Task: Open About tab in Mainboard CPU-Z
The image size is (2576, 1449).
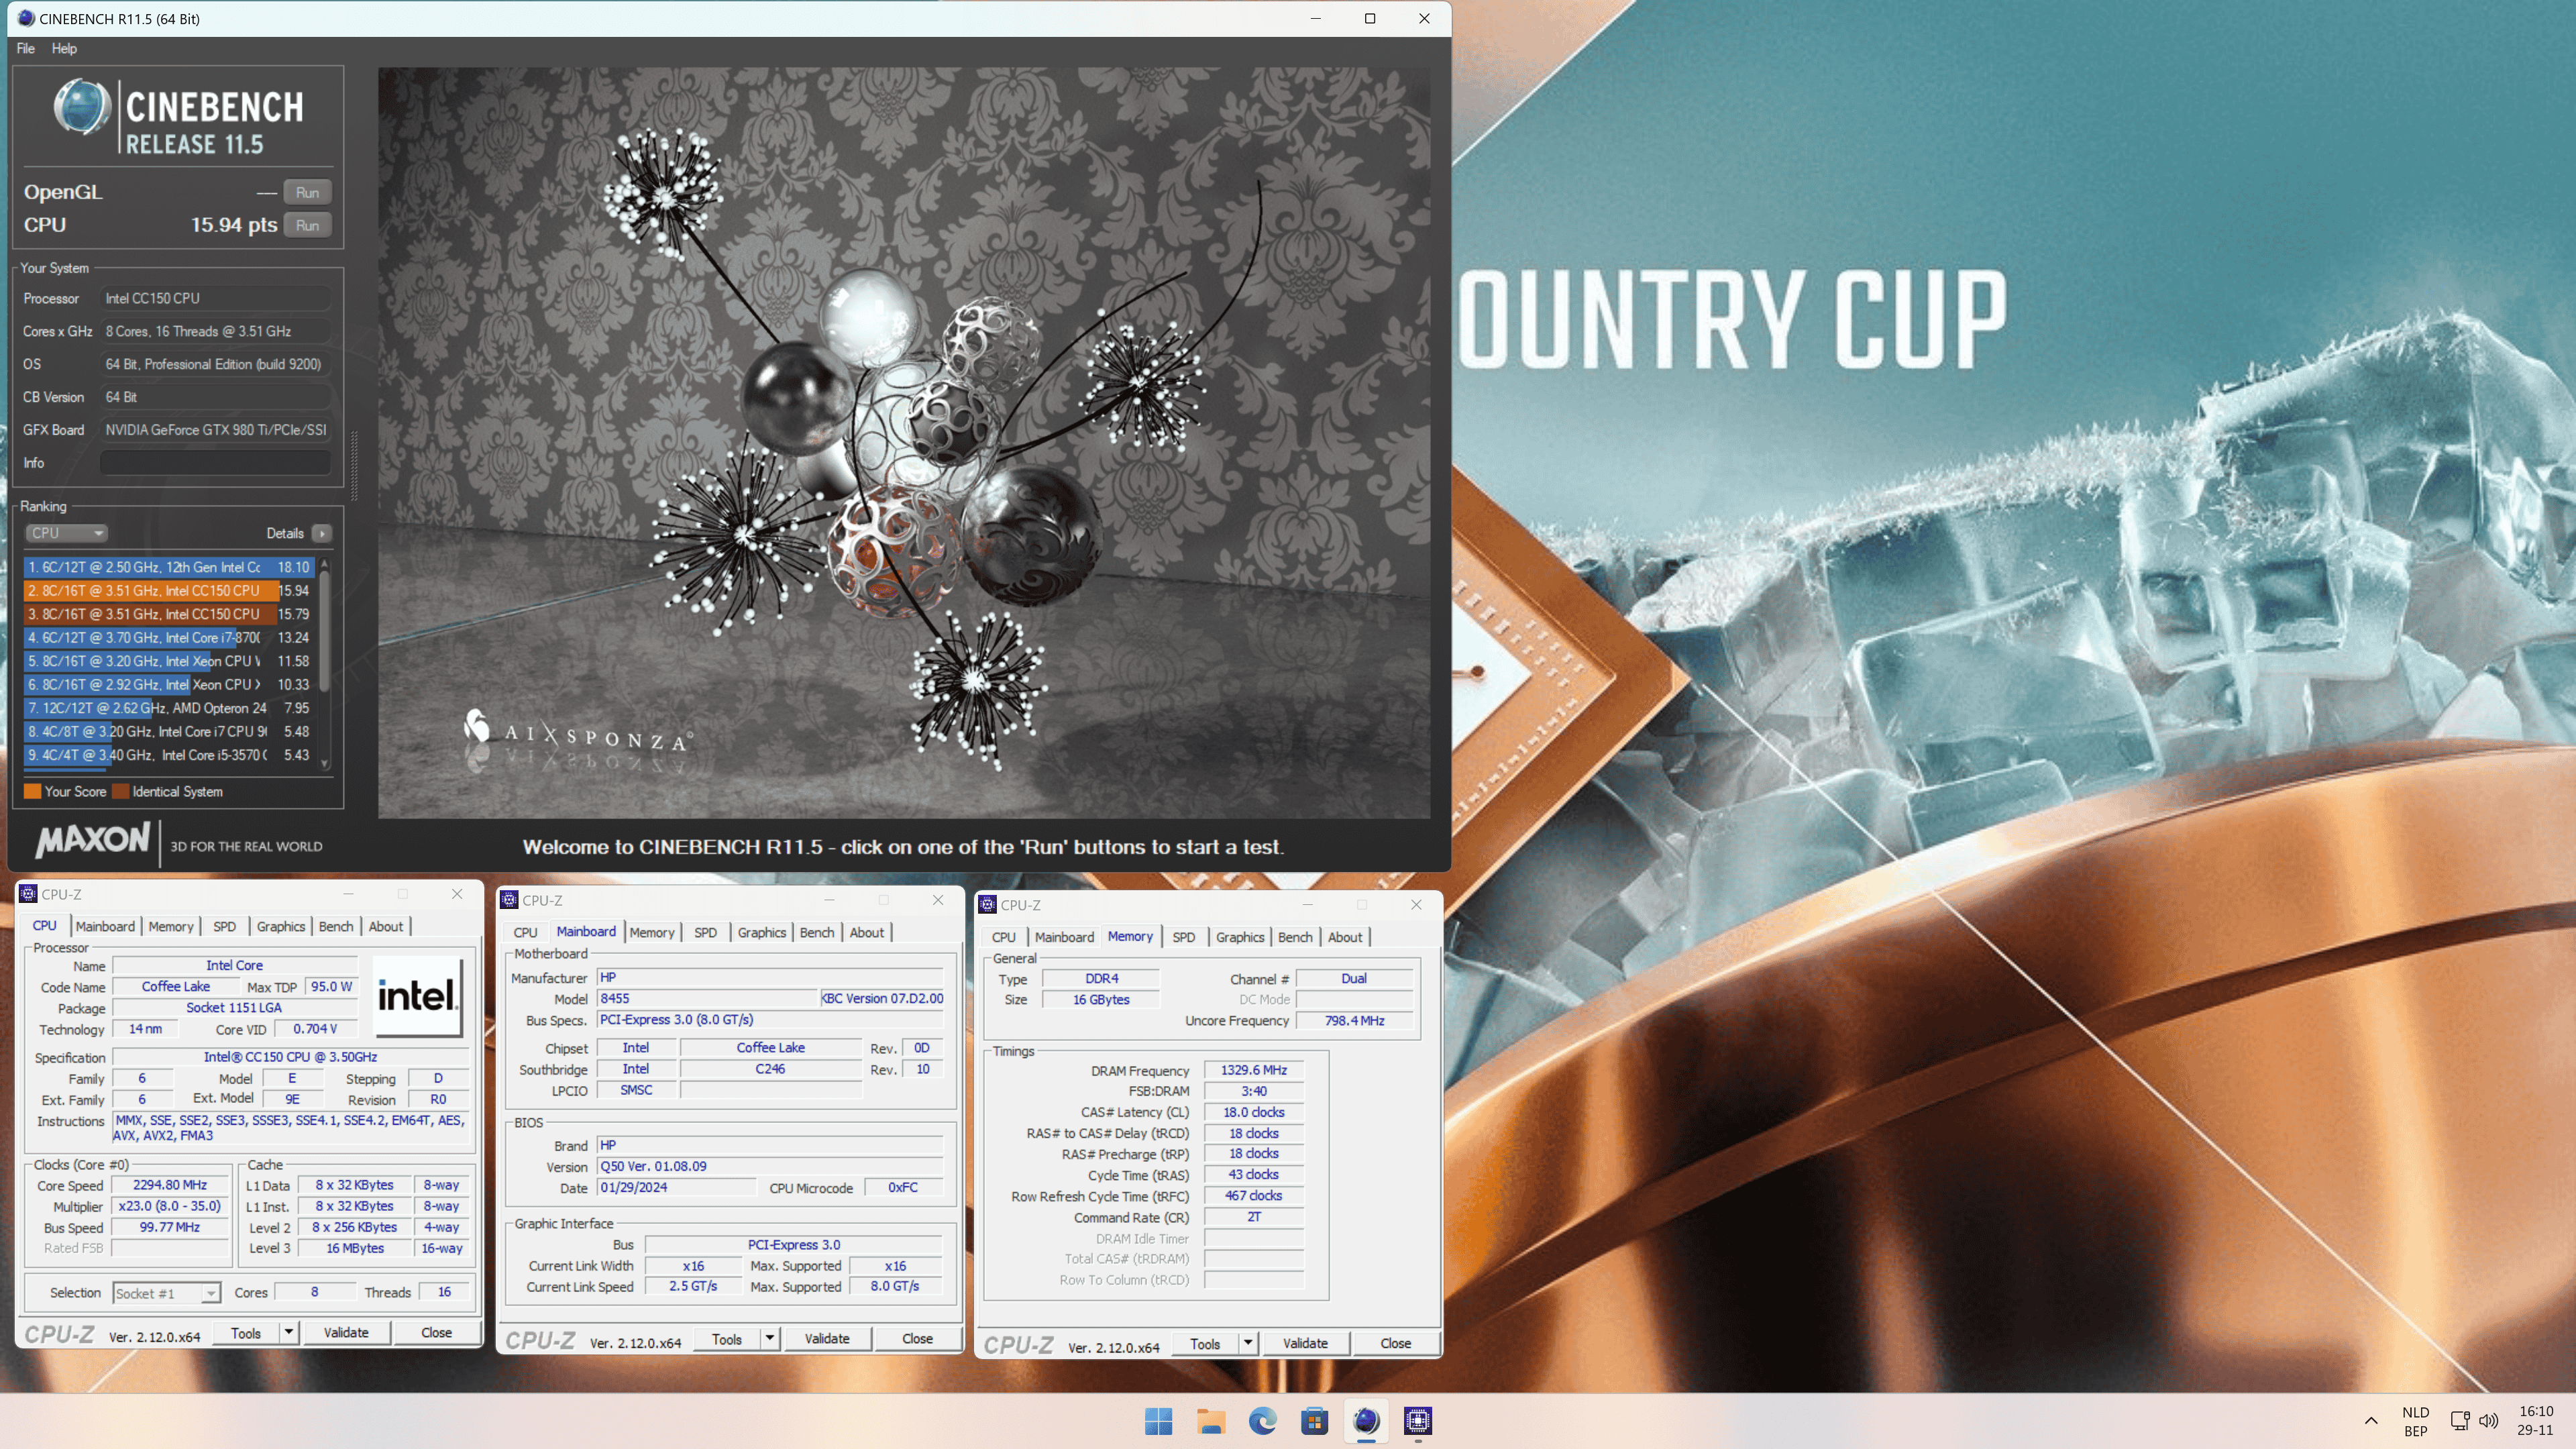Action: (x=867, y=933)
